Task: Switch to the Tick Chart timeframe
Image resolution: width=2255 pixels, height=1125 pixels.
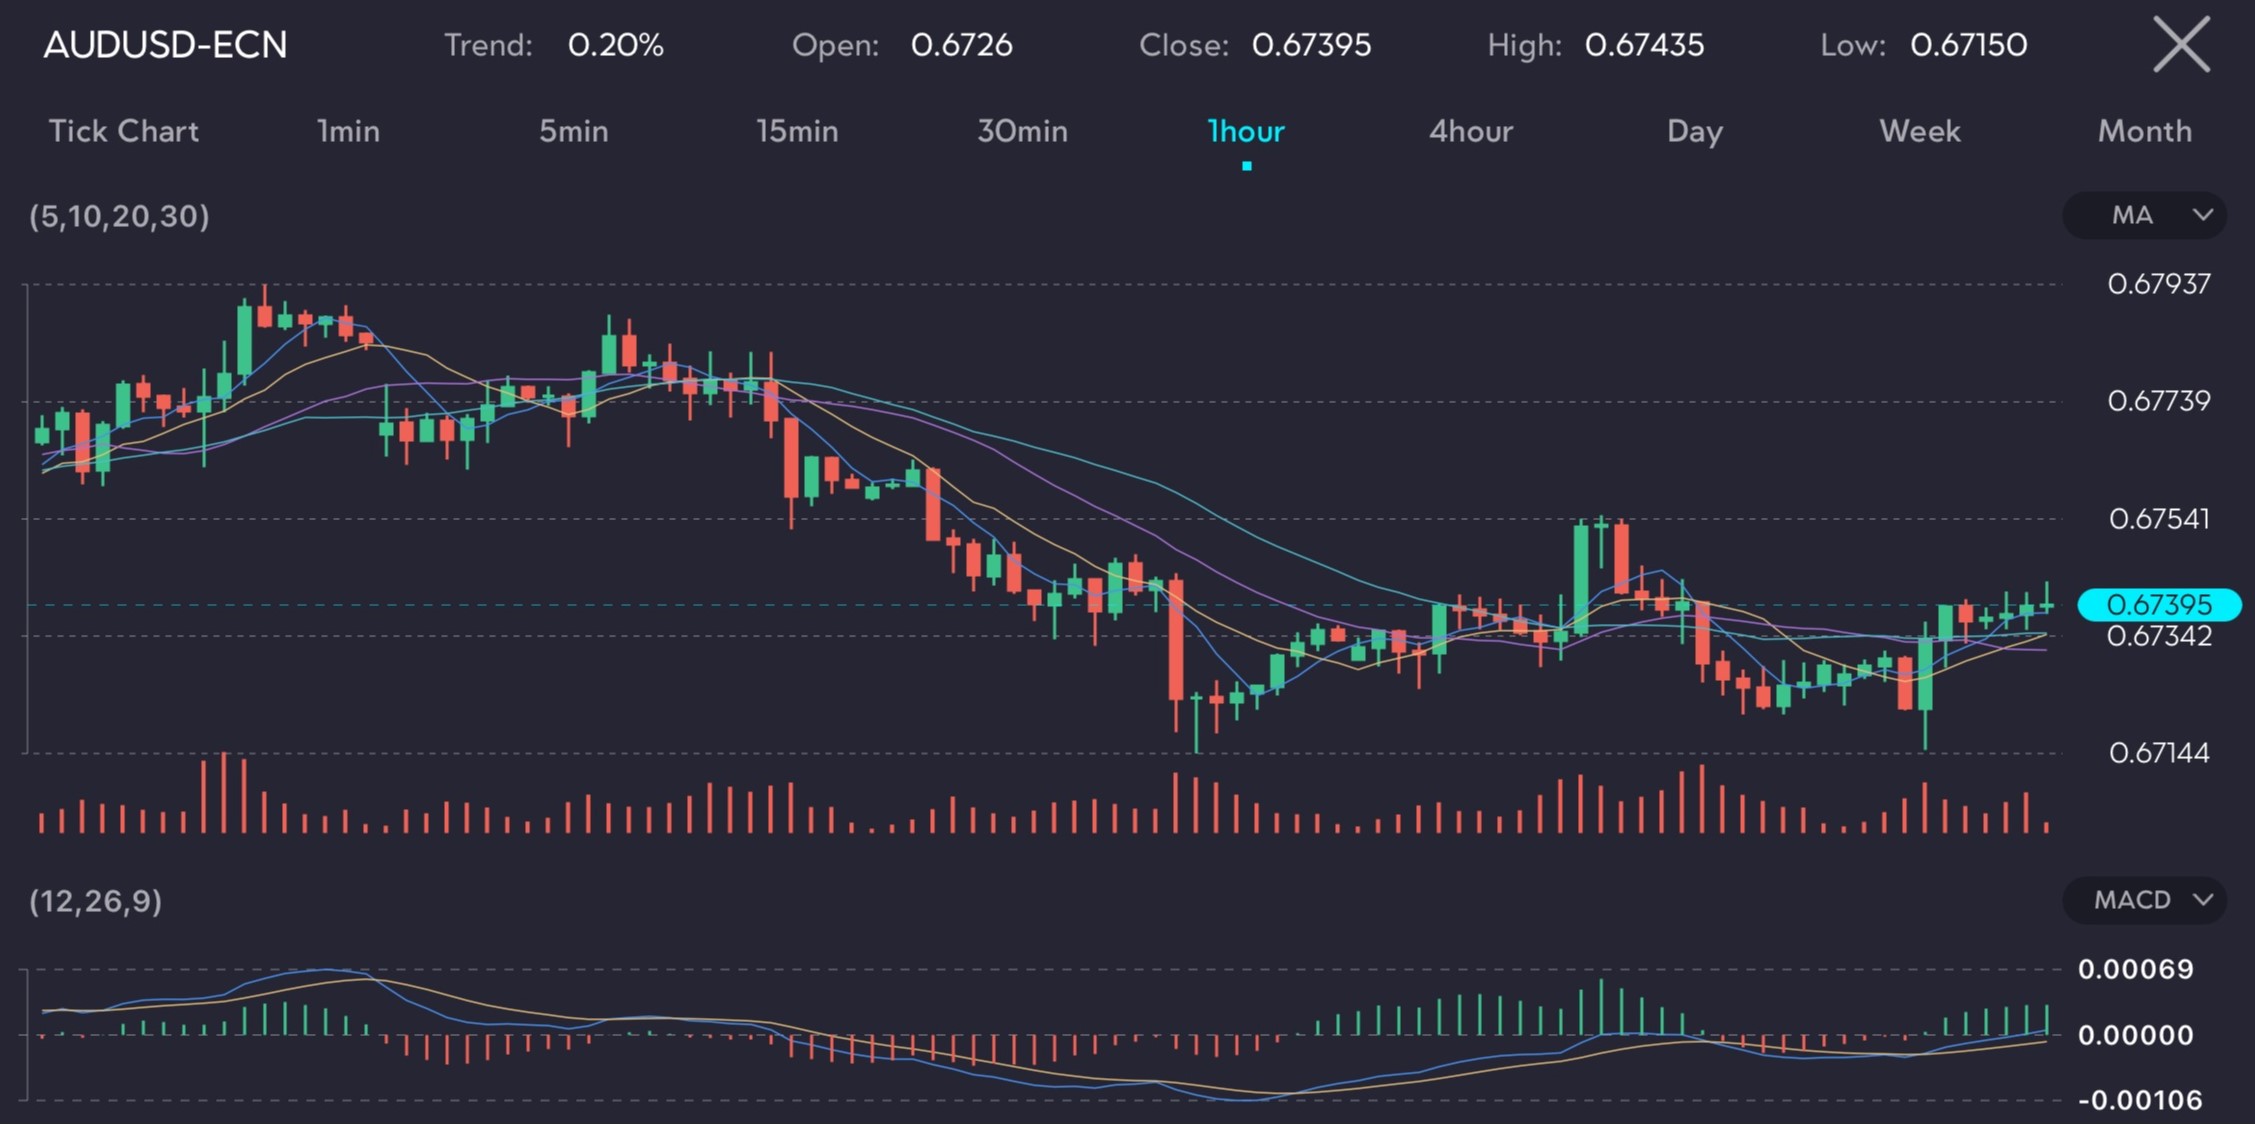Action: point(124,131)
